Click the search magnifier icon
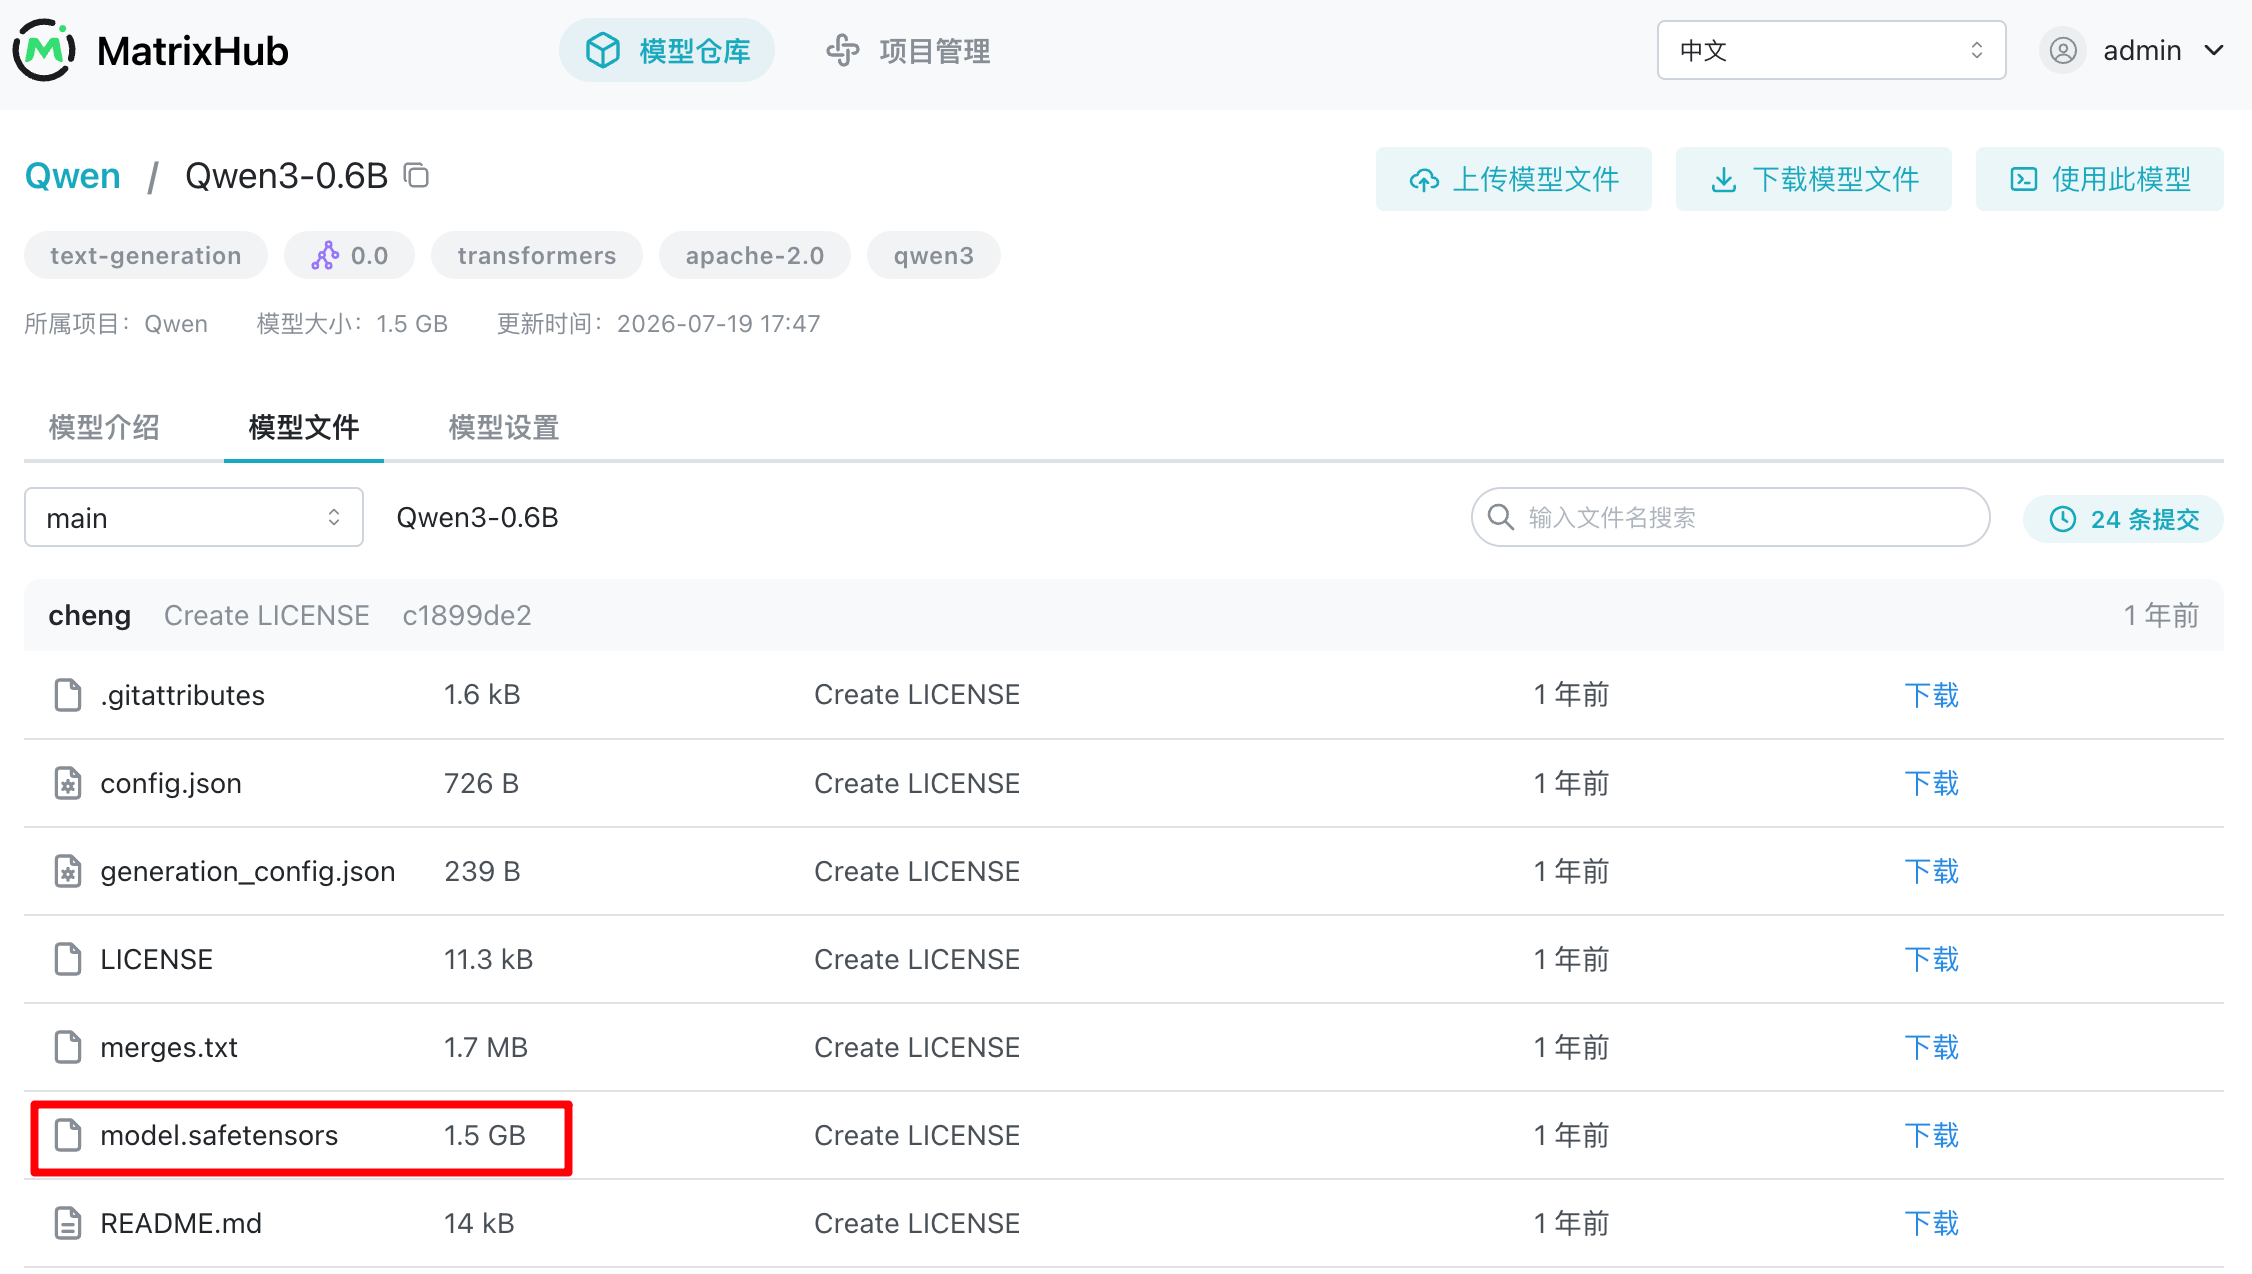 click(1500, 517)
